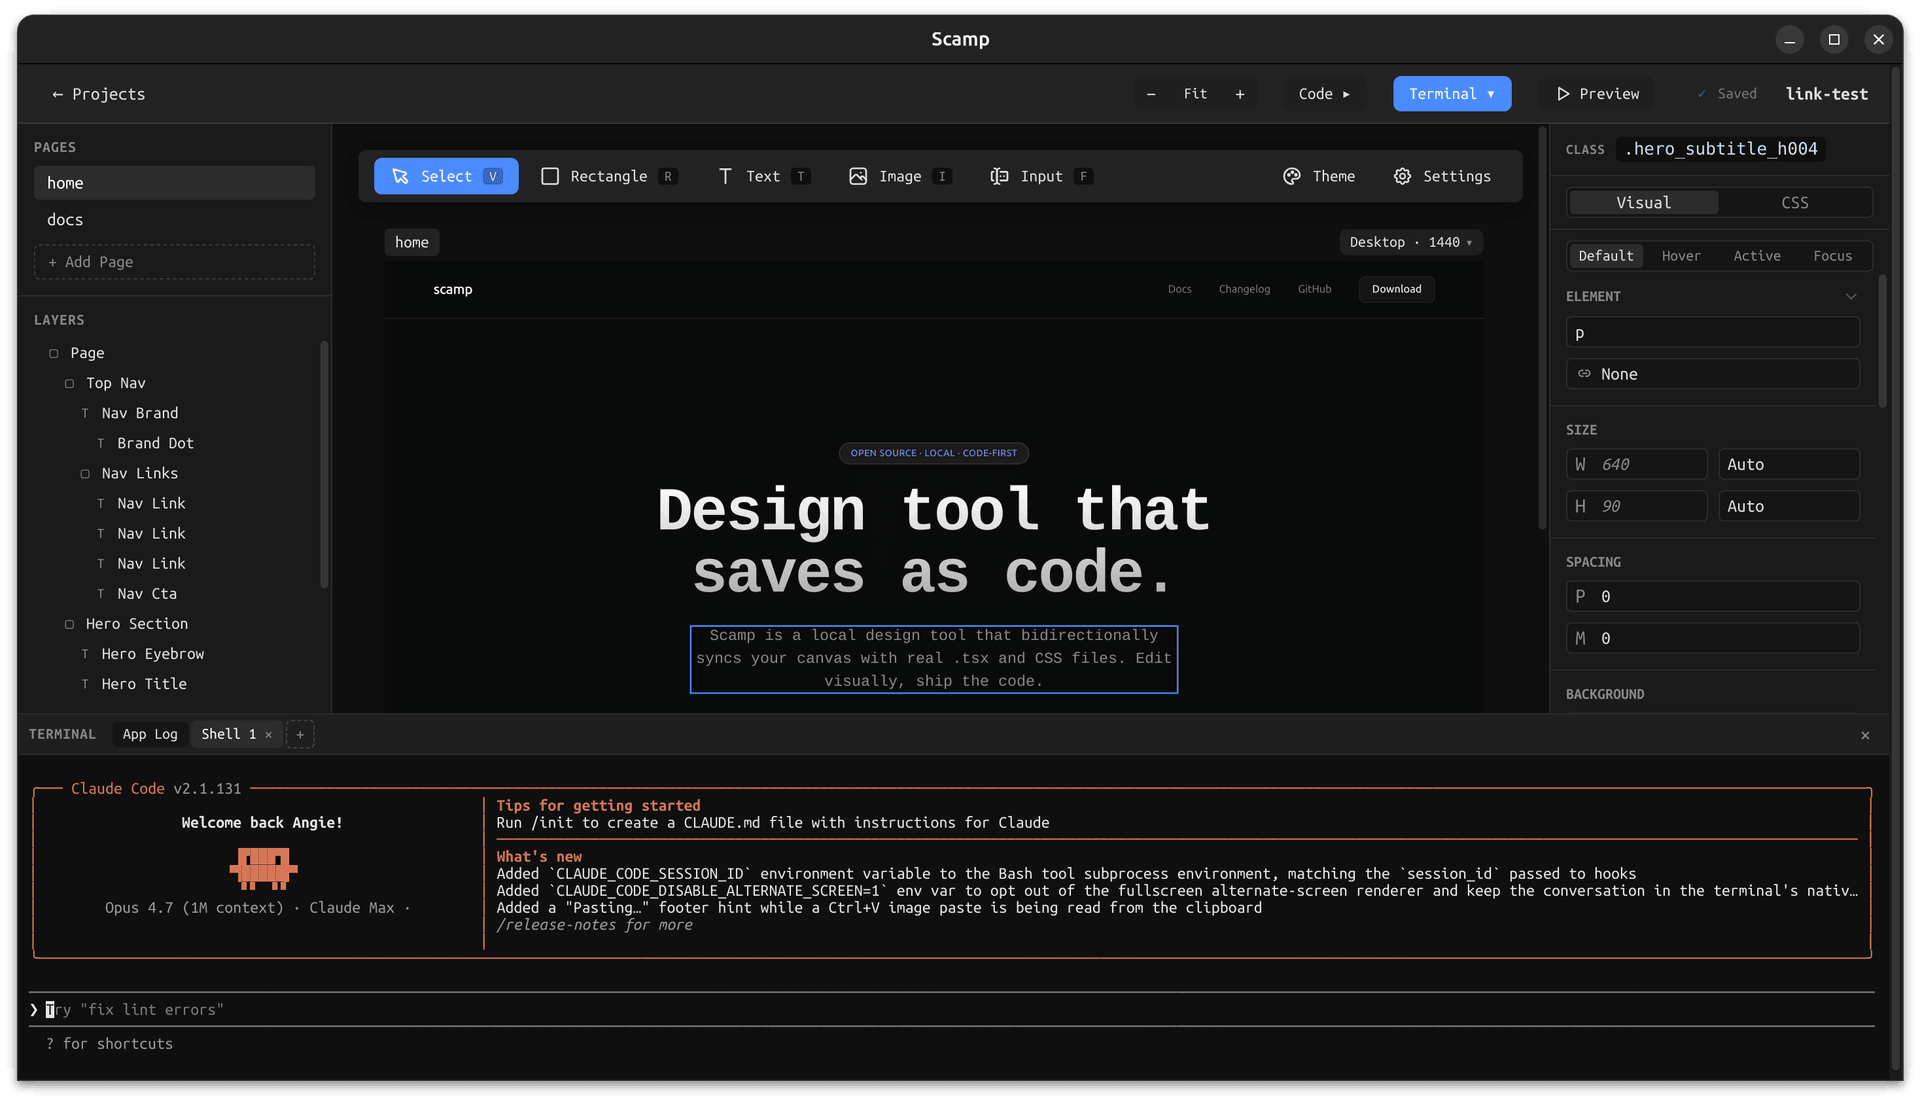Click the link icon beside None
Image resolution: width=1920 pixels, height=1102 pixels.
(1584, 374)
